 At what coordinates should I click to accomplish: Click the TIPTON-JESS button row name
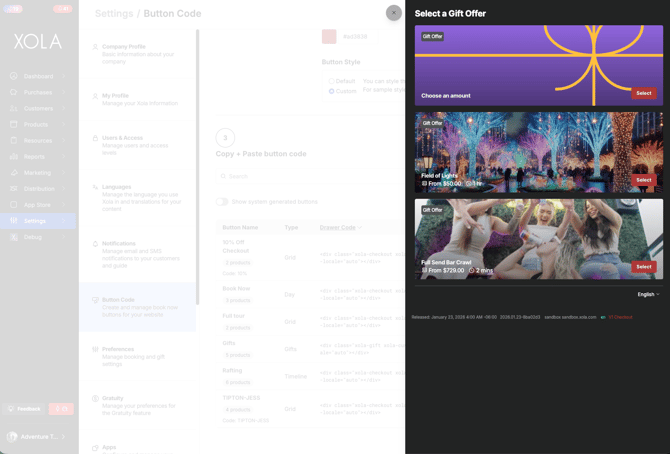pyautogui.click(x=241, y=398)
